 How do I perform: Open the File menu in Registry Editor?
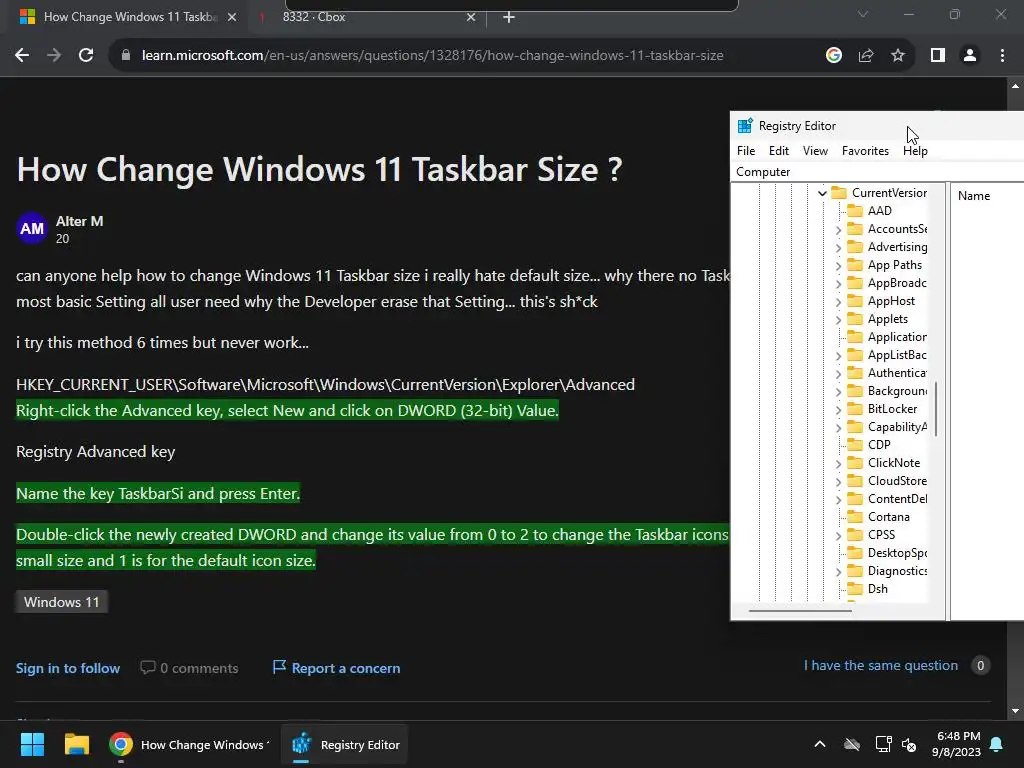click(x=746, y=151)
